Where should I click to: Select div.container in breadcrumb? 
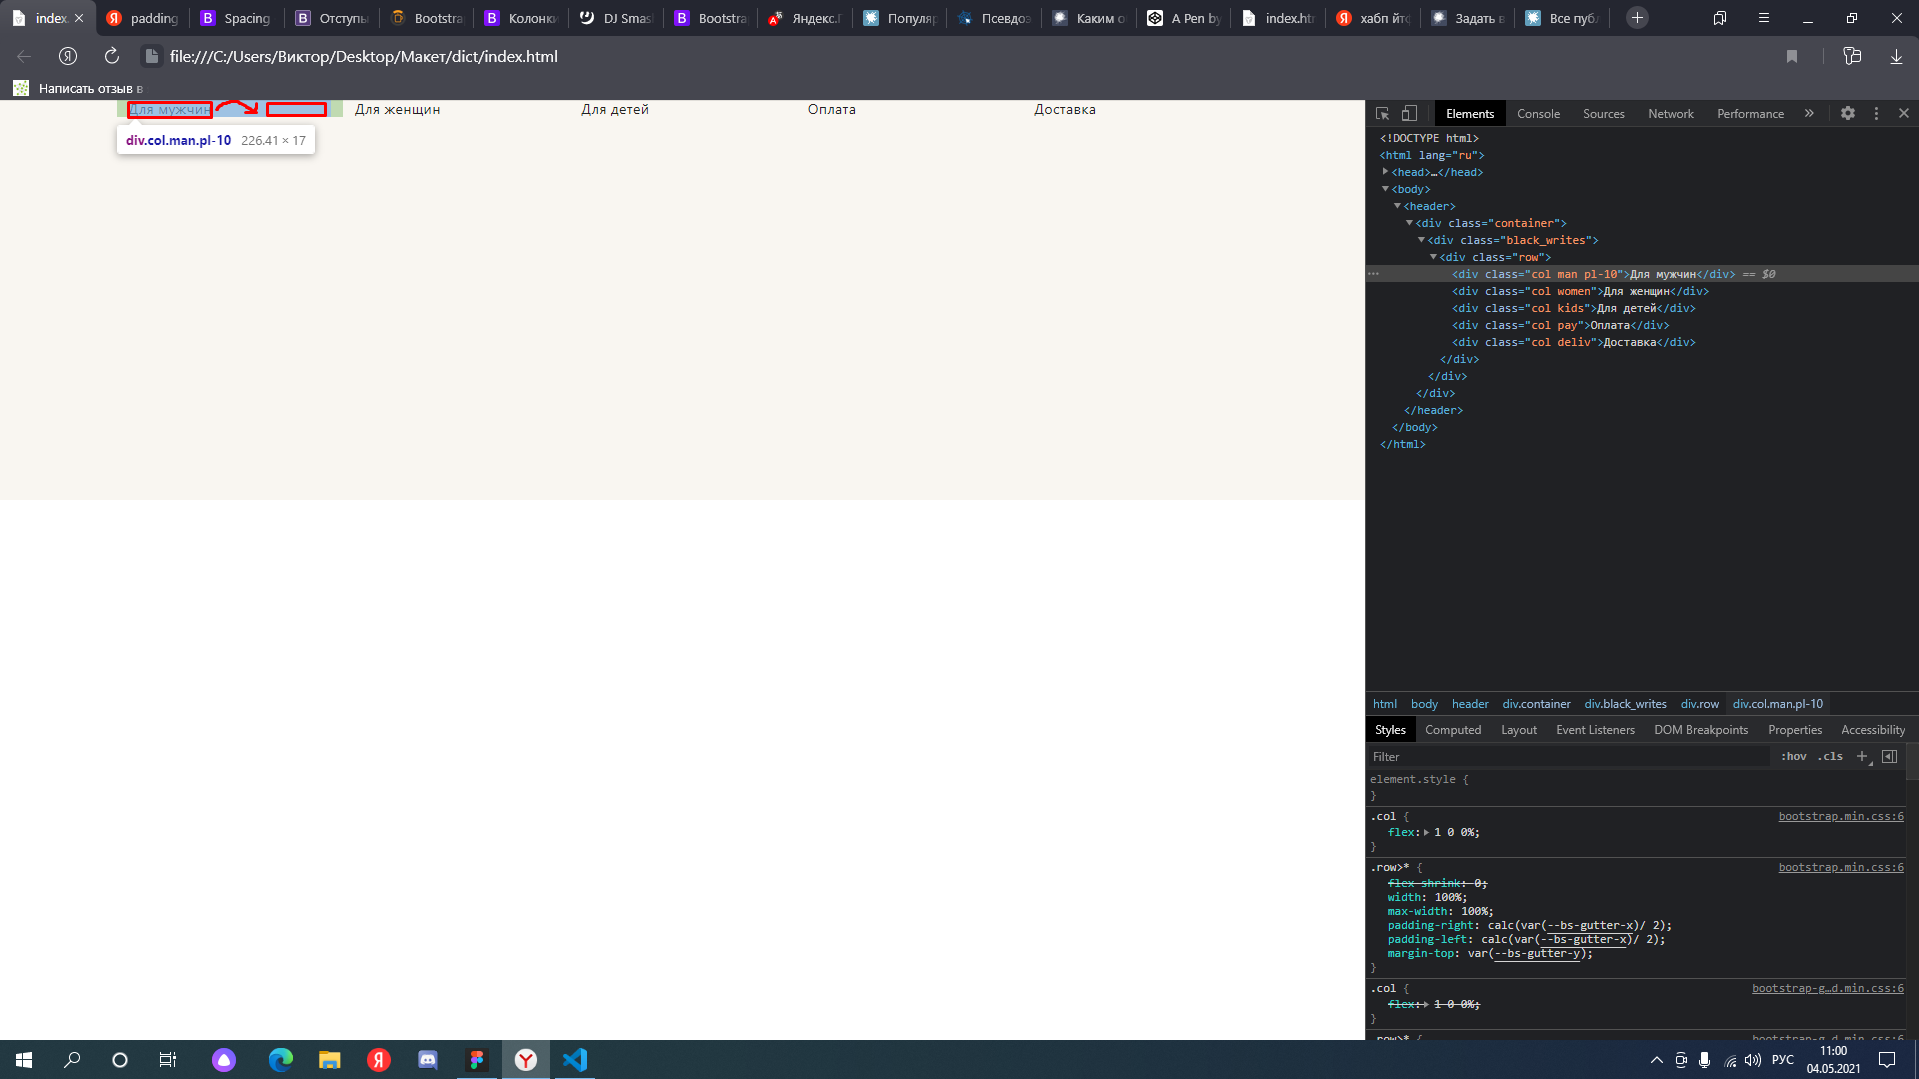1536,704
